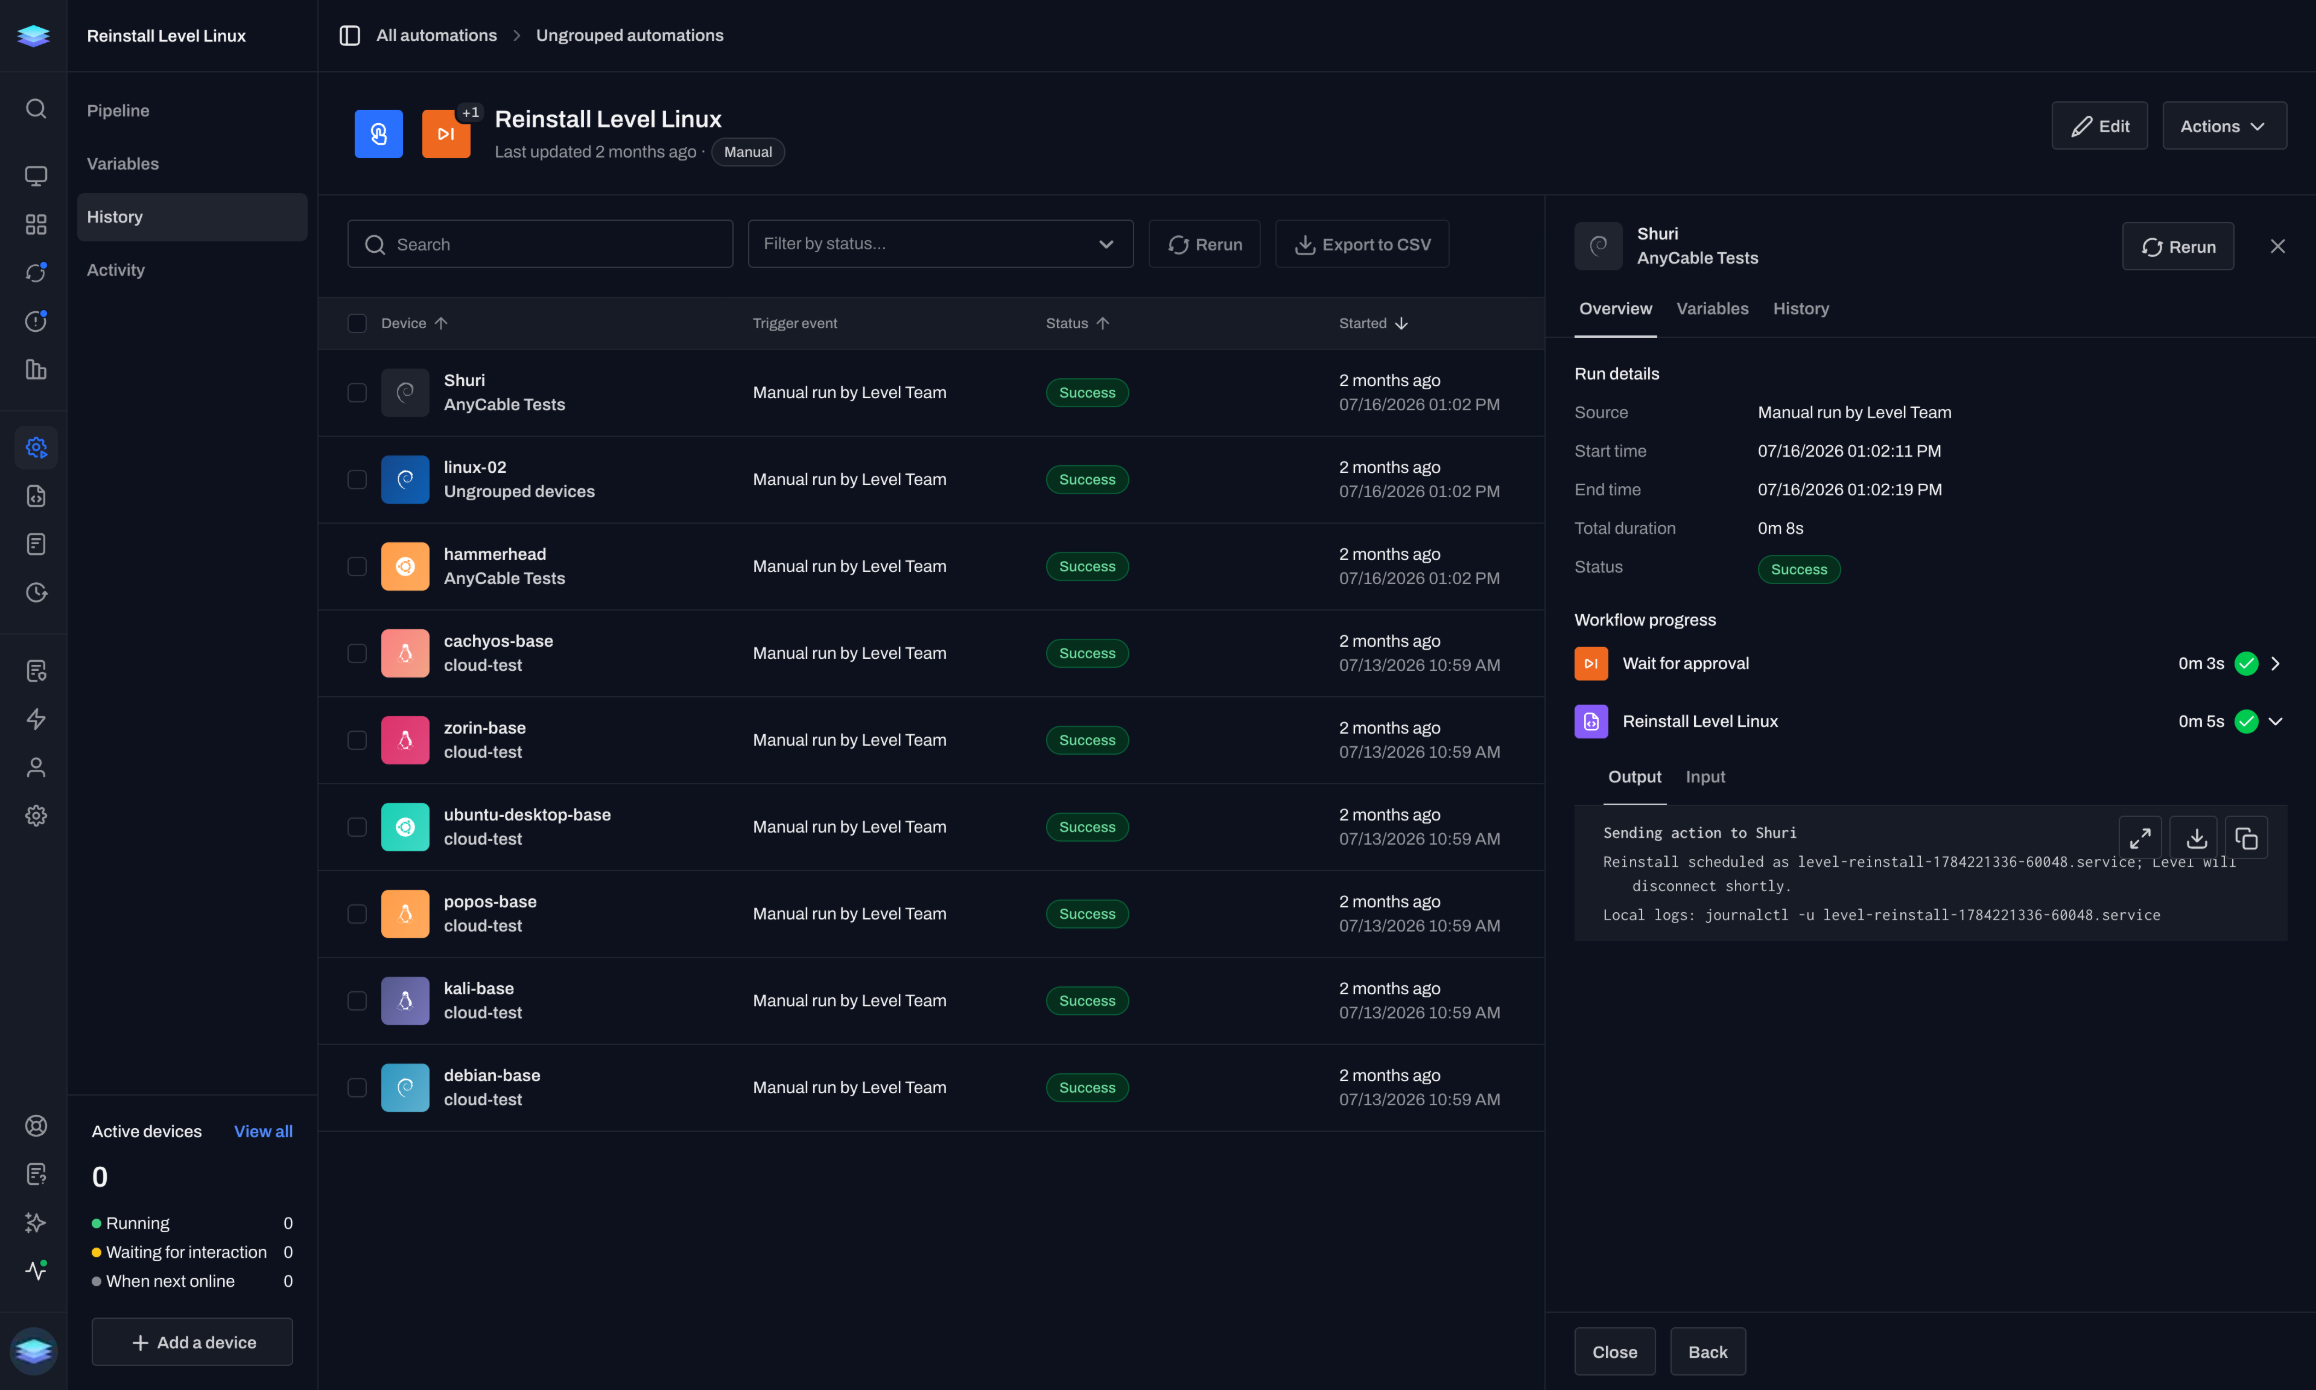Tick the hammerhead row checkbox
The image size is (2316, 1390).
click(357, 567)
